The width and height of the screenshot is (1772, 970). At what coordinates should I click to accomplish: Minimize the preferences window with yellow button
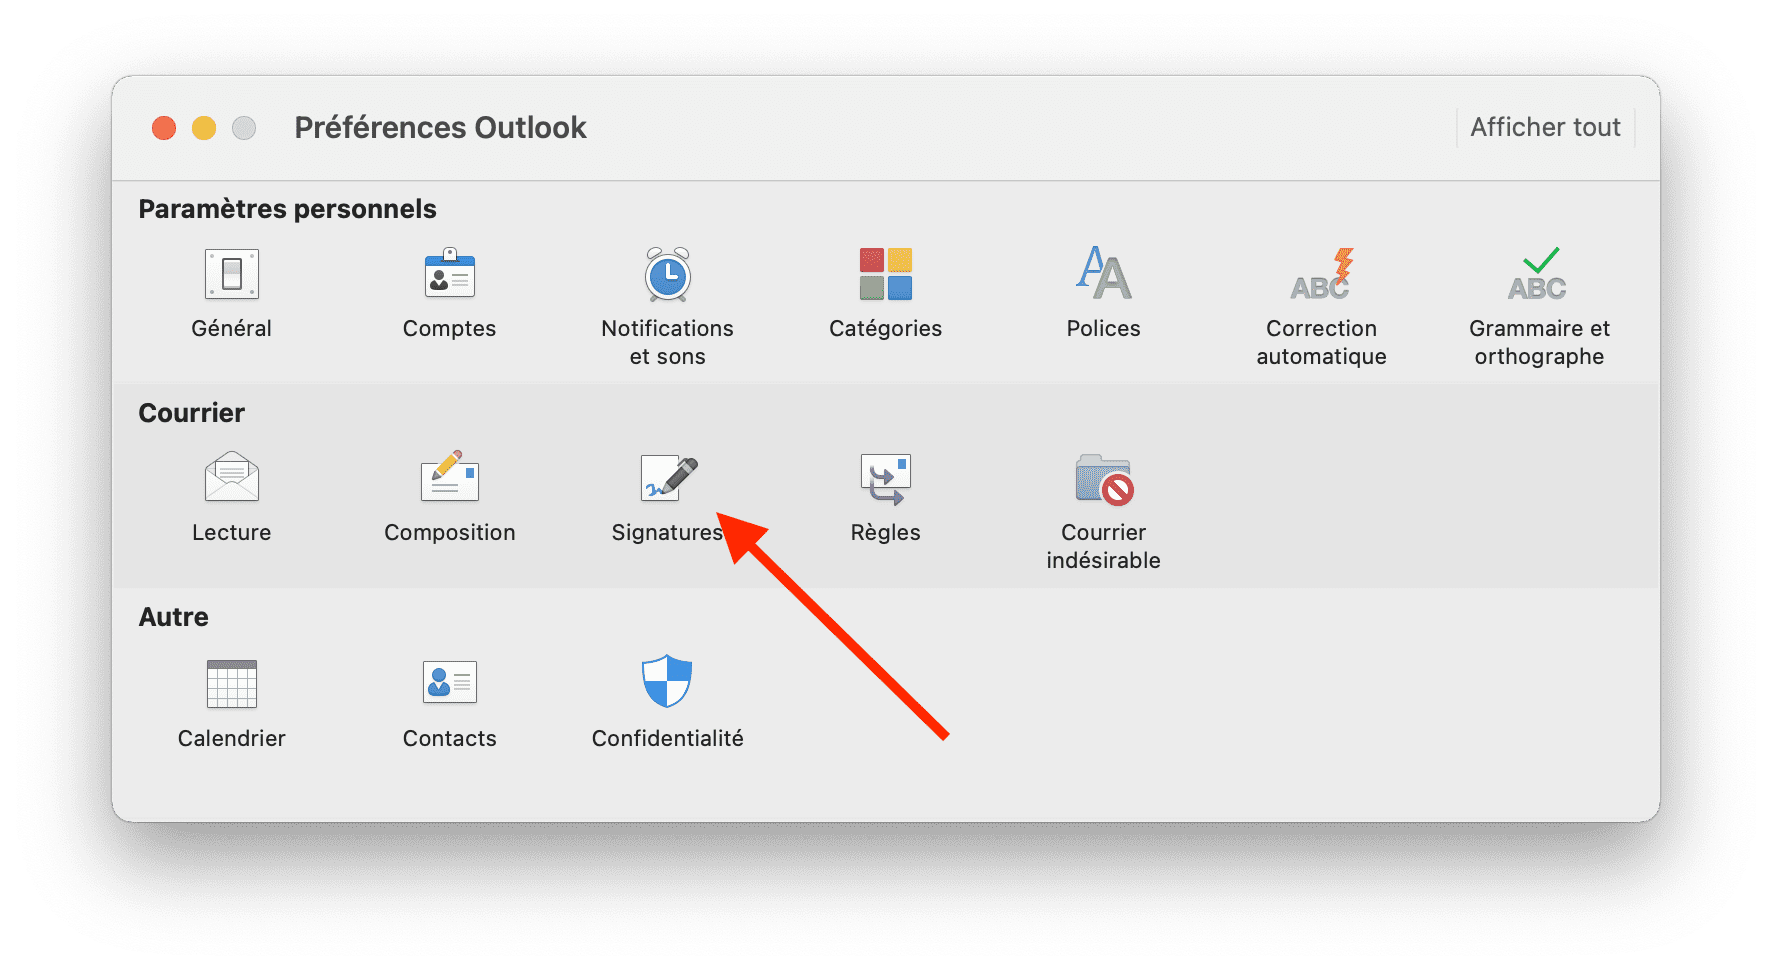[x=204, y=128]
